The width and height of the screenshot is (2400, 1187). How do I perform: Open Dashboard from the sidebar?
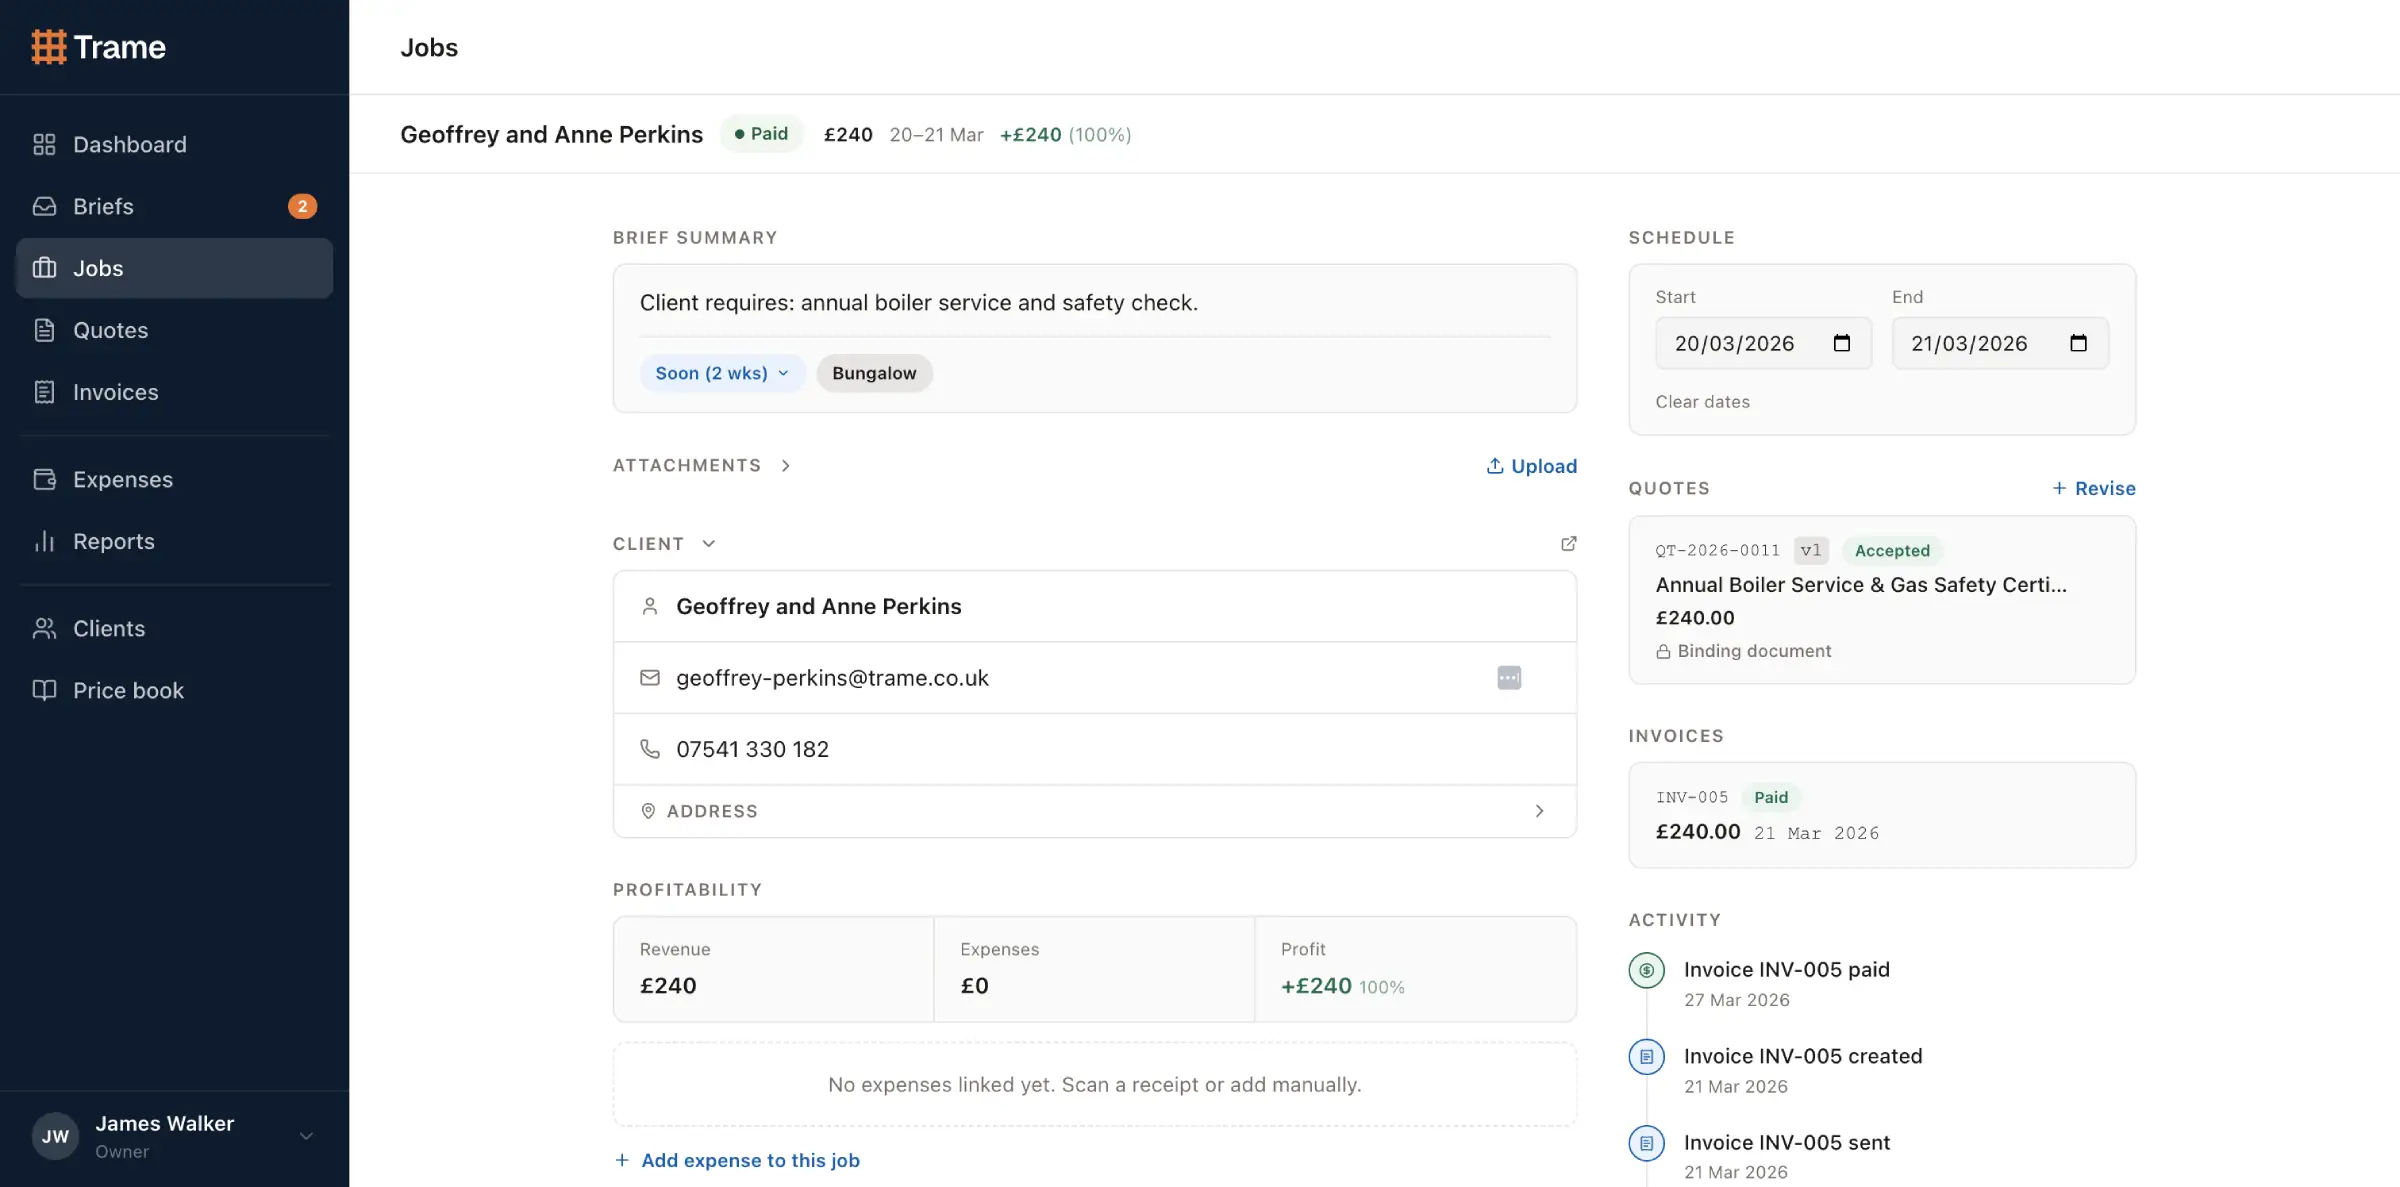[x=174, y=144]
